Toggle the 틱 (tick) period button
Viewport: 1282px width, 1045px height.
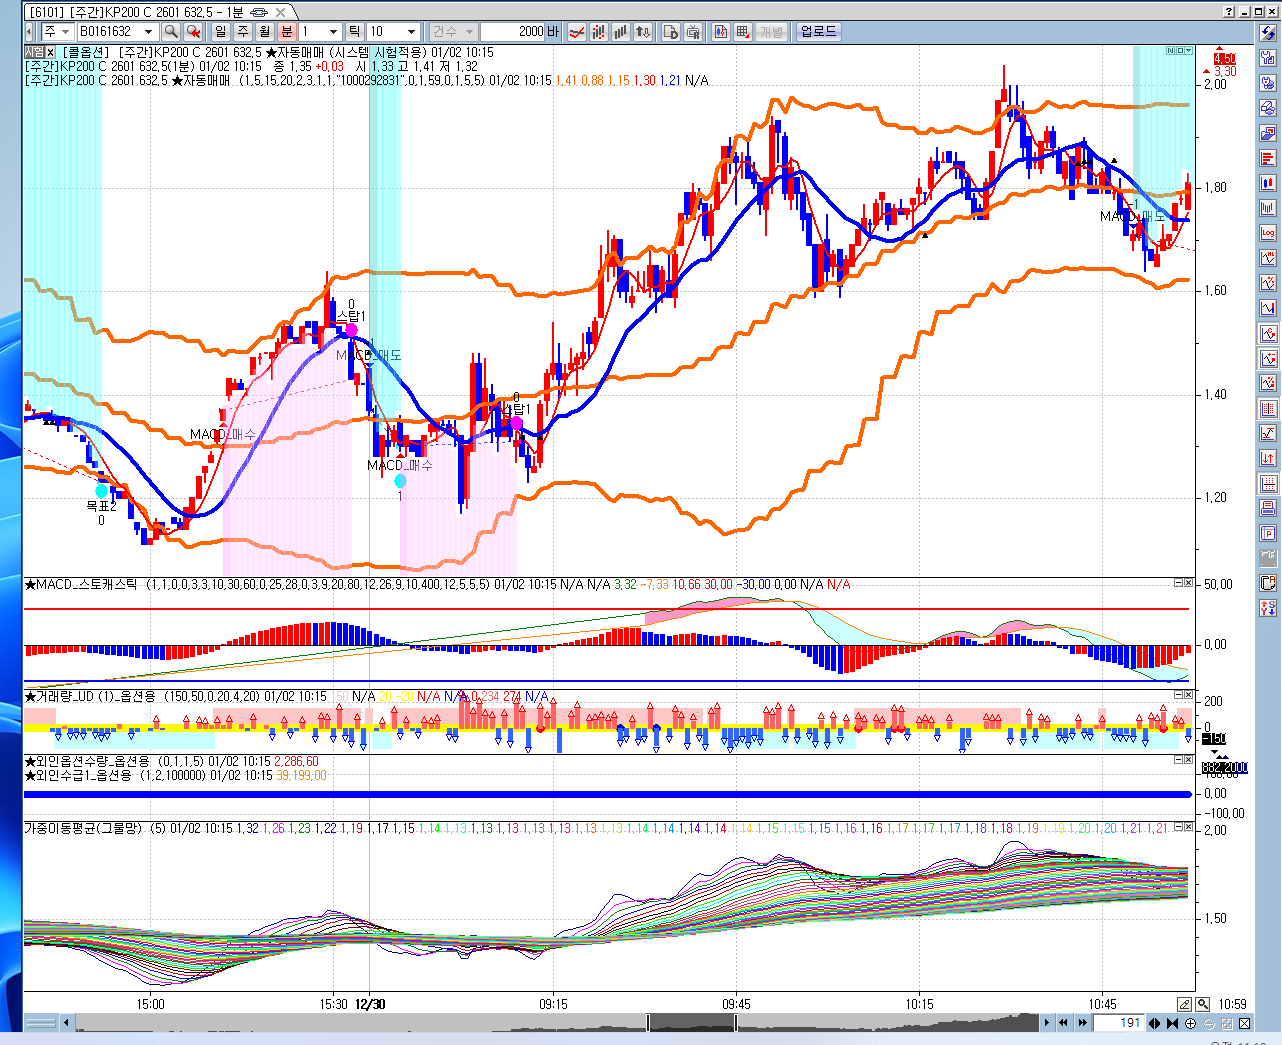point(354,32)
